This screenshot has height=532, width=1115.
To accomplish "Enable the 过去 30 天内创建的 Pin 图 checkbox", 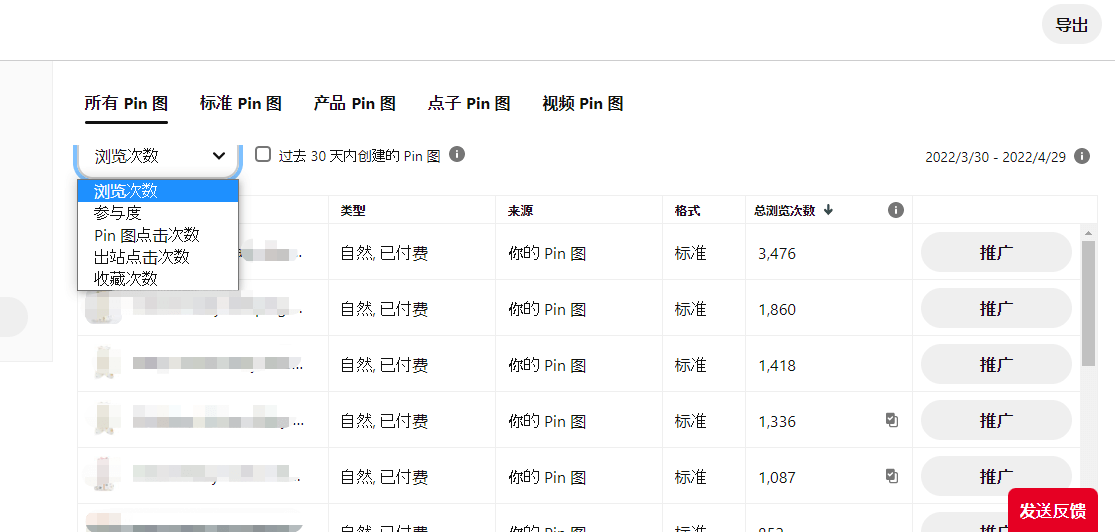I will click(x=263, y=154).
